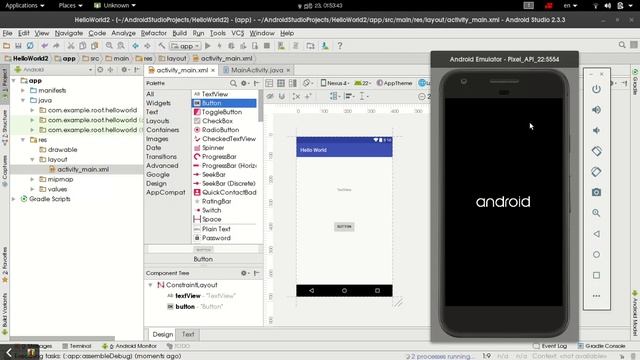Open Terminal tool window

pyautogui.click(x=77, y=346)
